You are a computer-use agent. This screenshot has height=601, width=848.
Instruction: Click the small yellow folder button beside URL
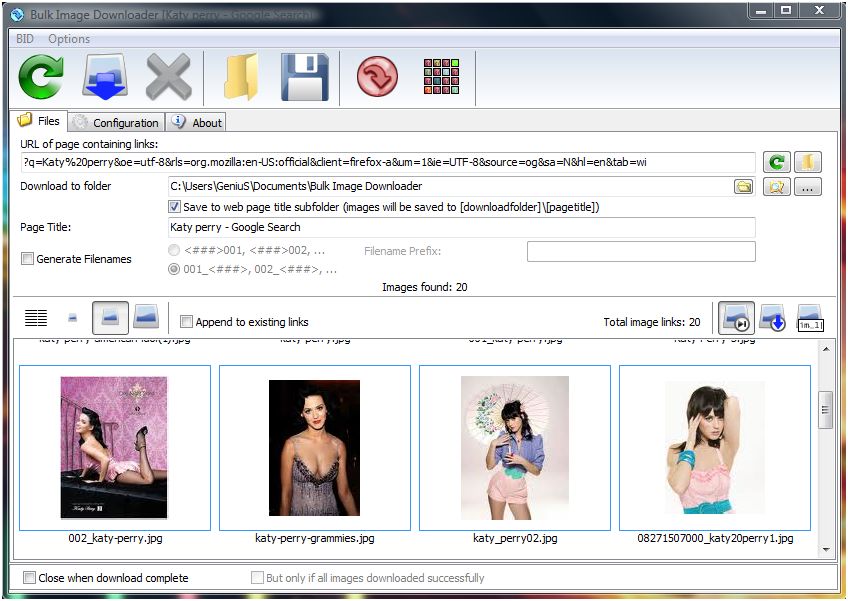tap(807, 162)
